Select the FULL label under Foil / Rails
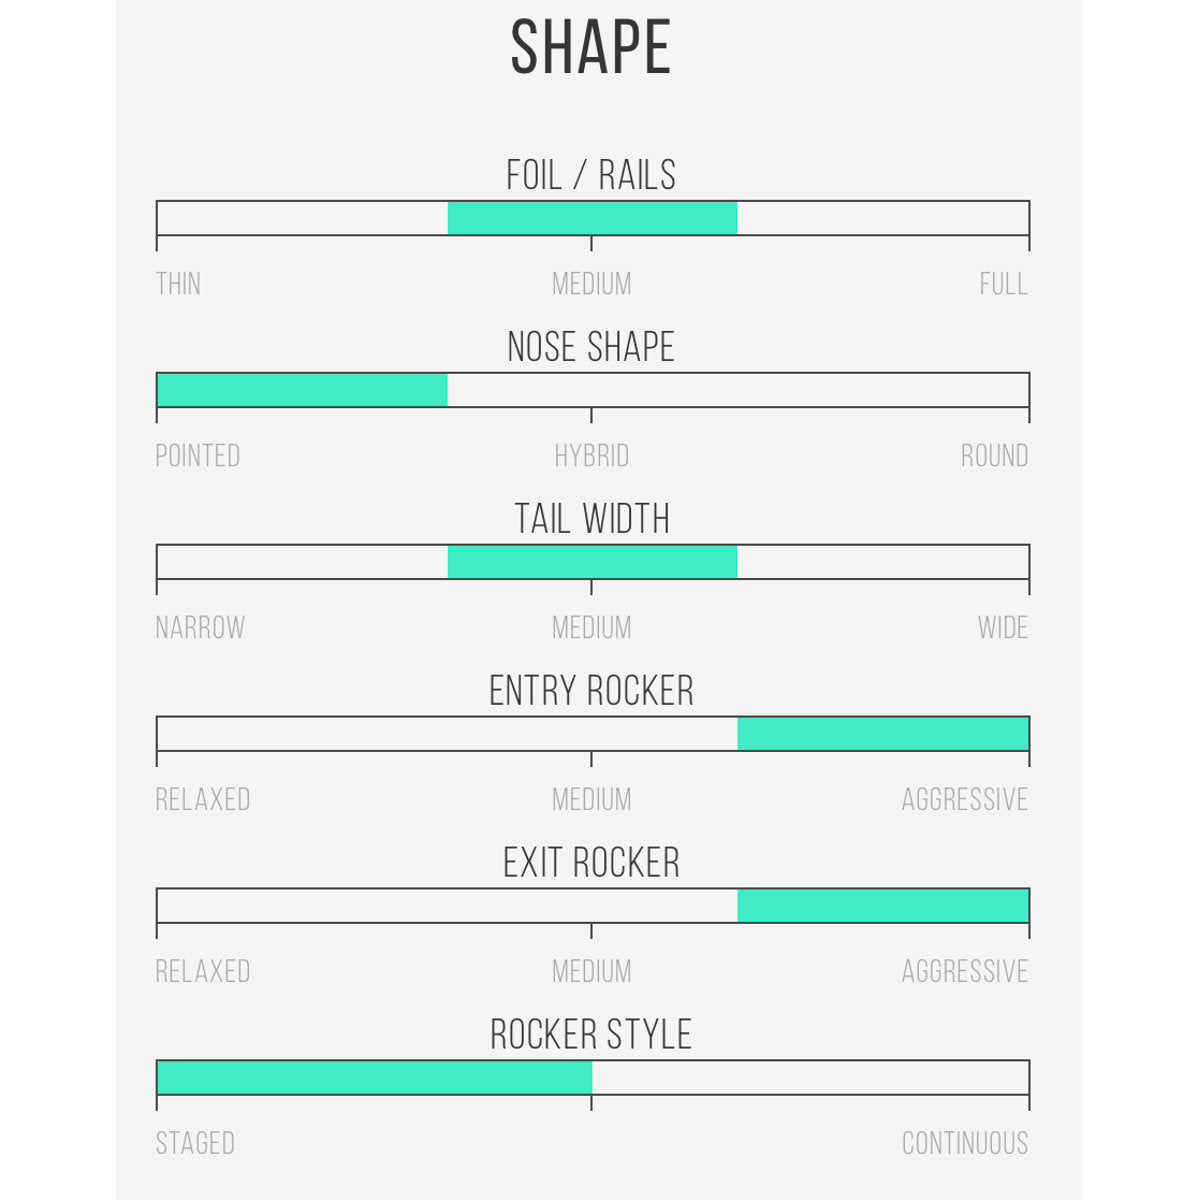This screenshot has height=1200, width=1198. coord(1003,284)
